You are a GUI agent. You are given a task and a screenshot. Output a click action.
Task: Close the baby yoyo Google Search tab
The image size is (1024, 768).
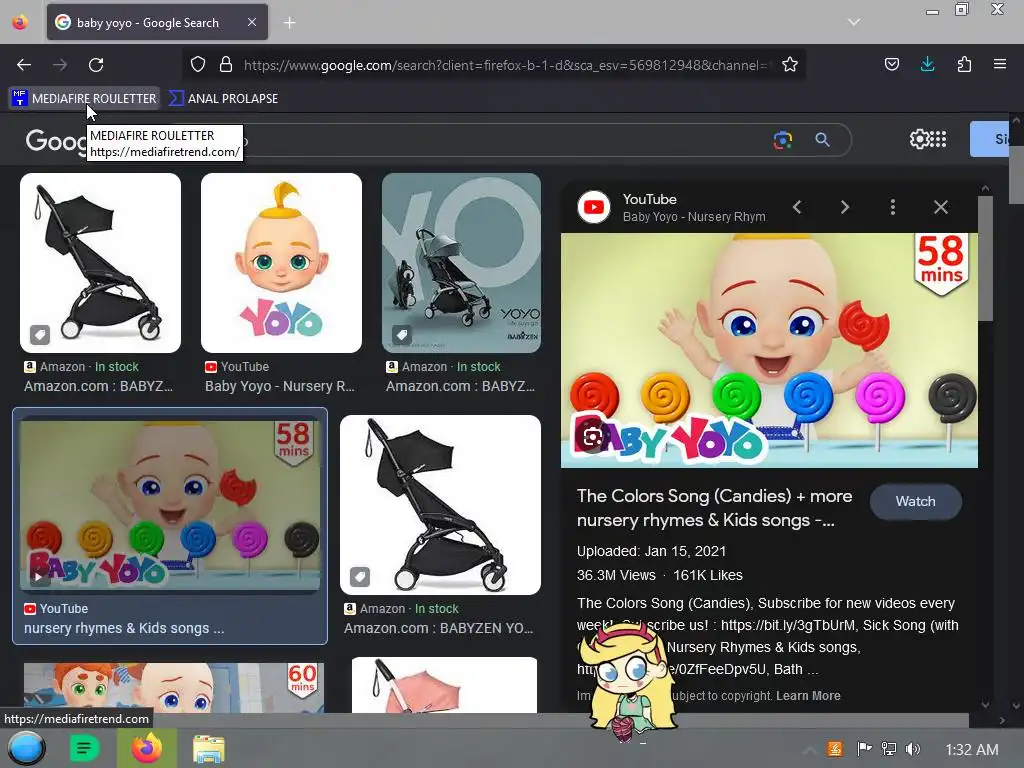pyautogui.click(x=251, y=22)
